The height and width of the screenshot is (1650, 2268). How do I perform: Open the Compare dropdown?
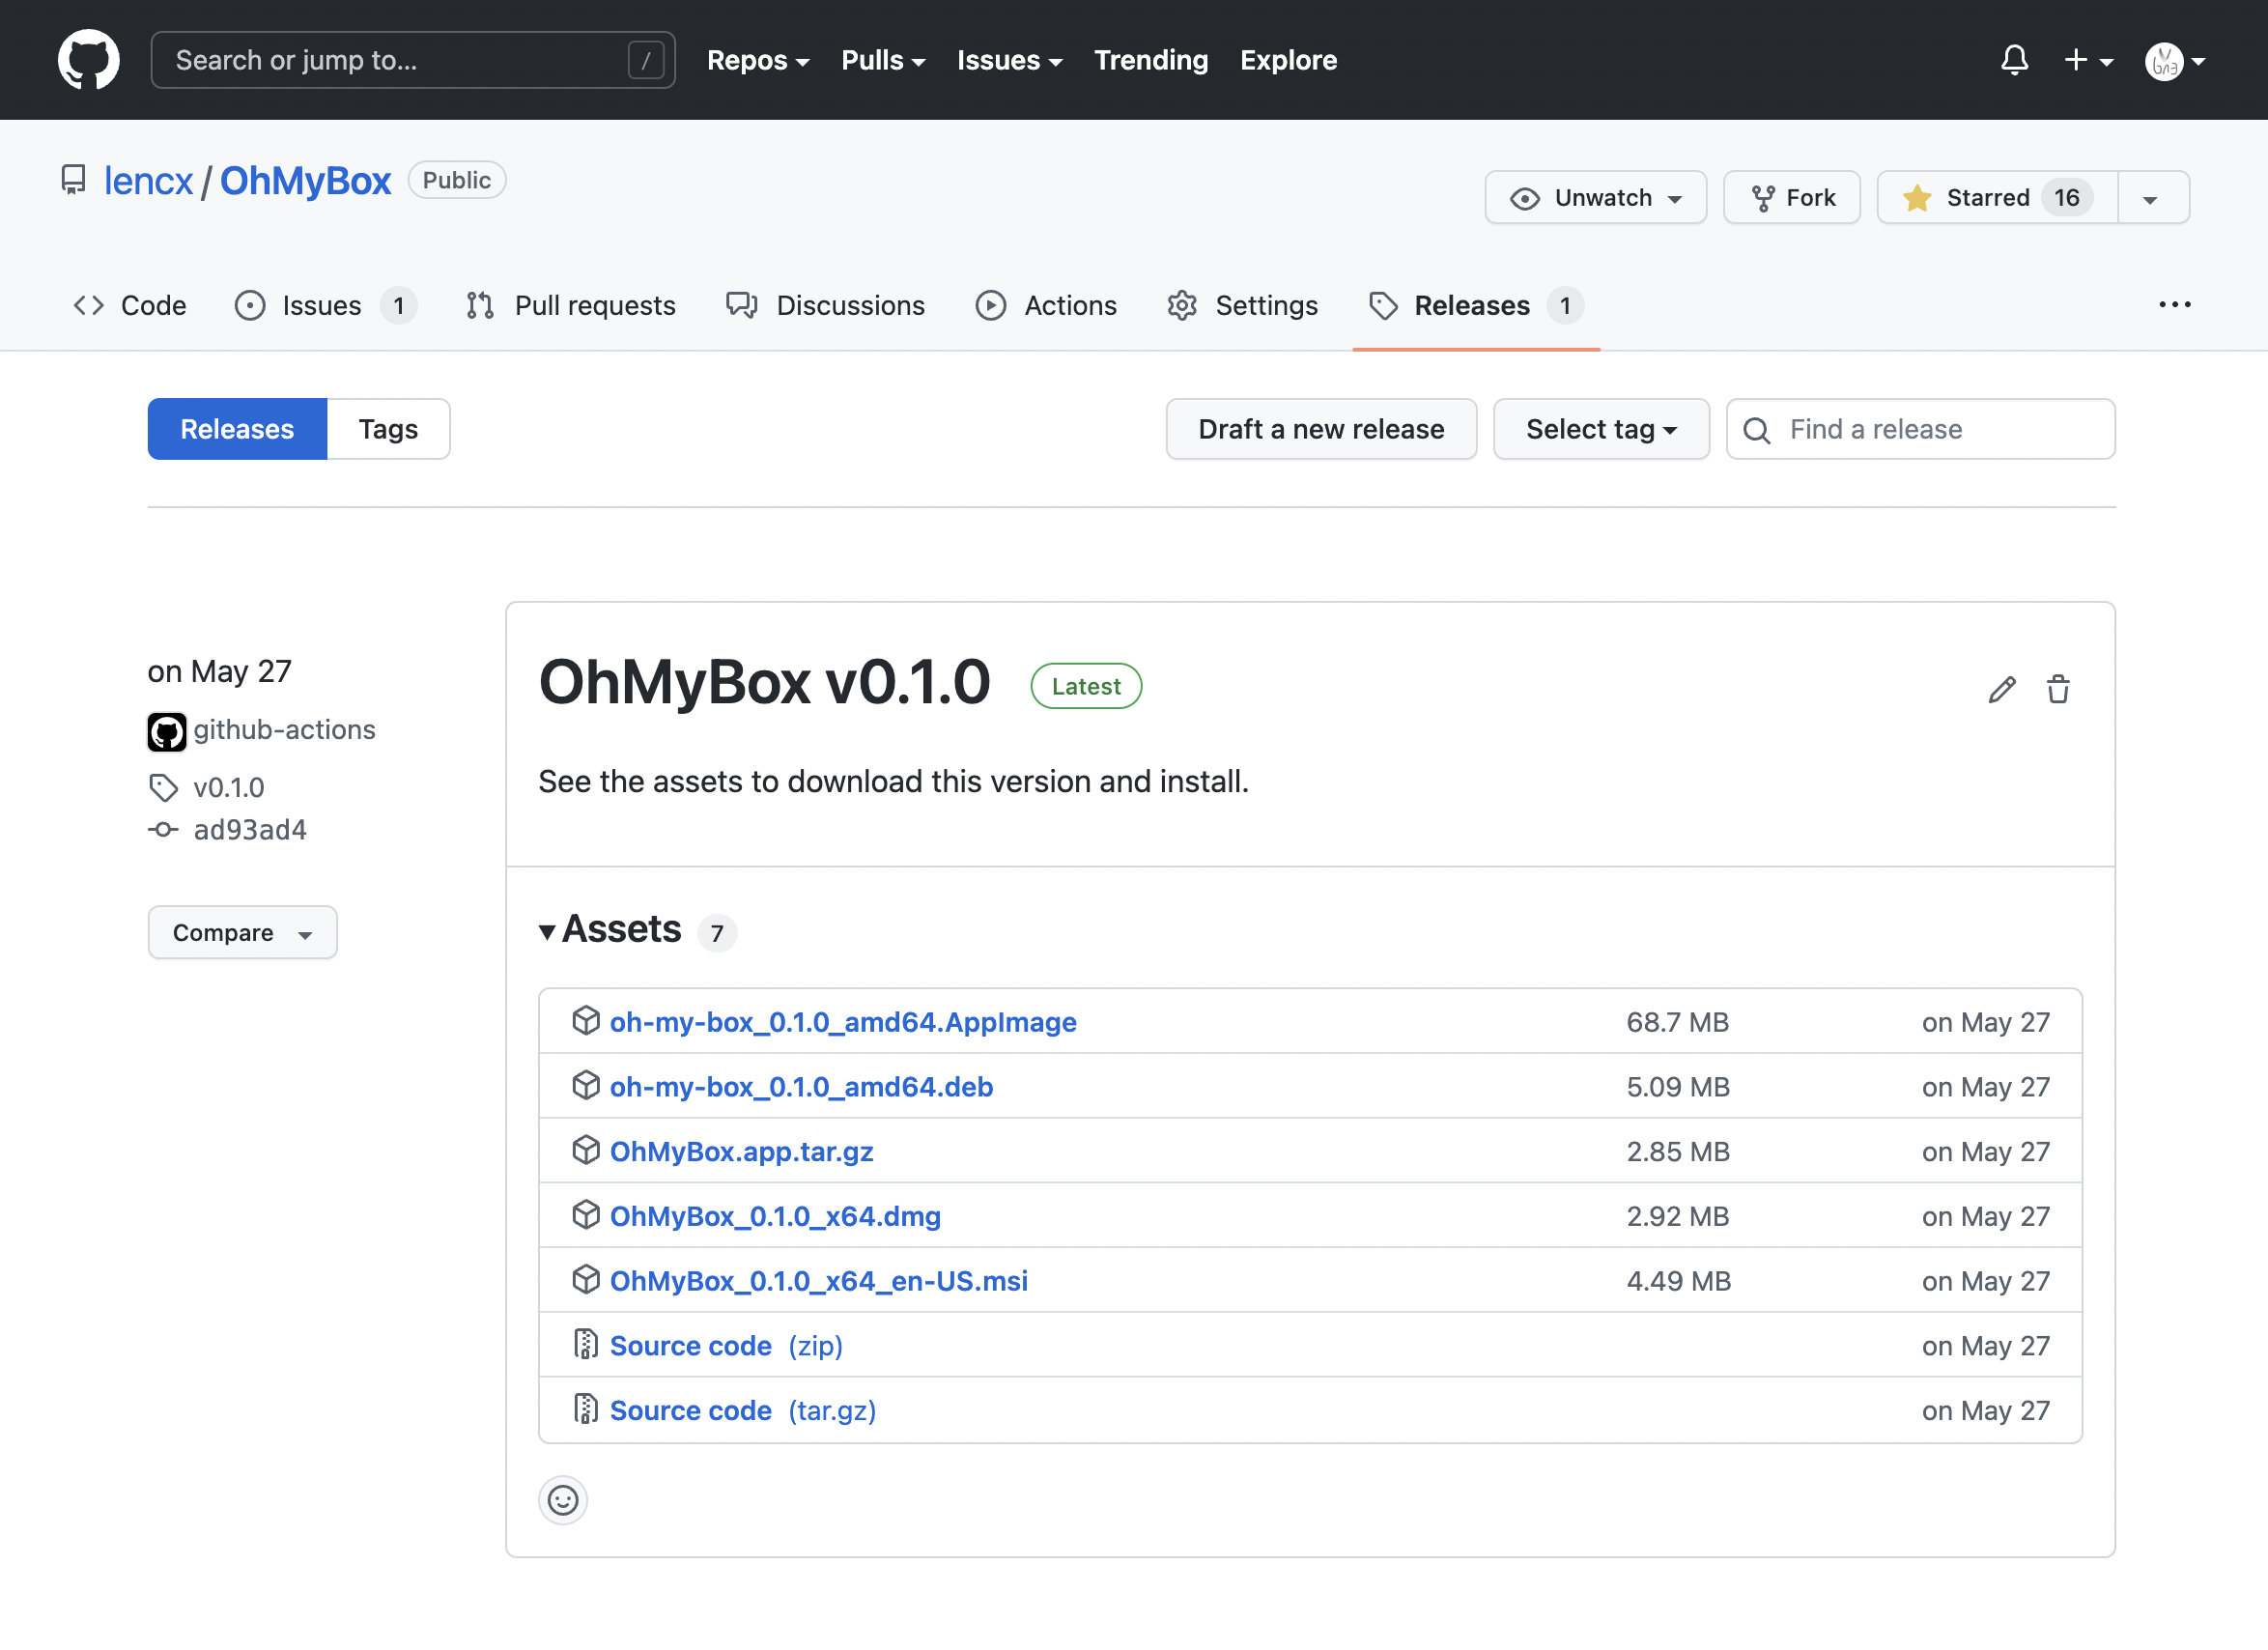(242, 932)
